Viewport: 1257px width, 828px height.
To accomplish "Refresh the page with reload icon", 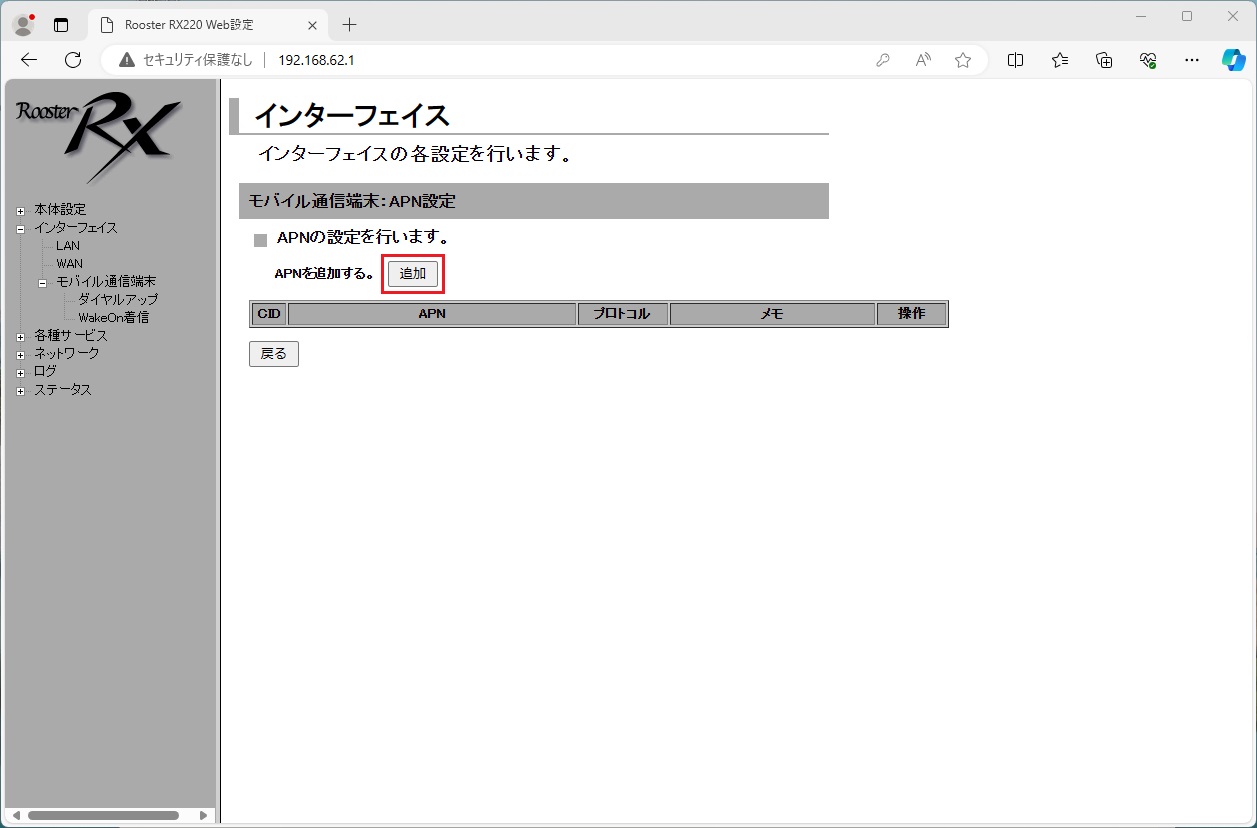I will [x=73, y=60].
